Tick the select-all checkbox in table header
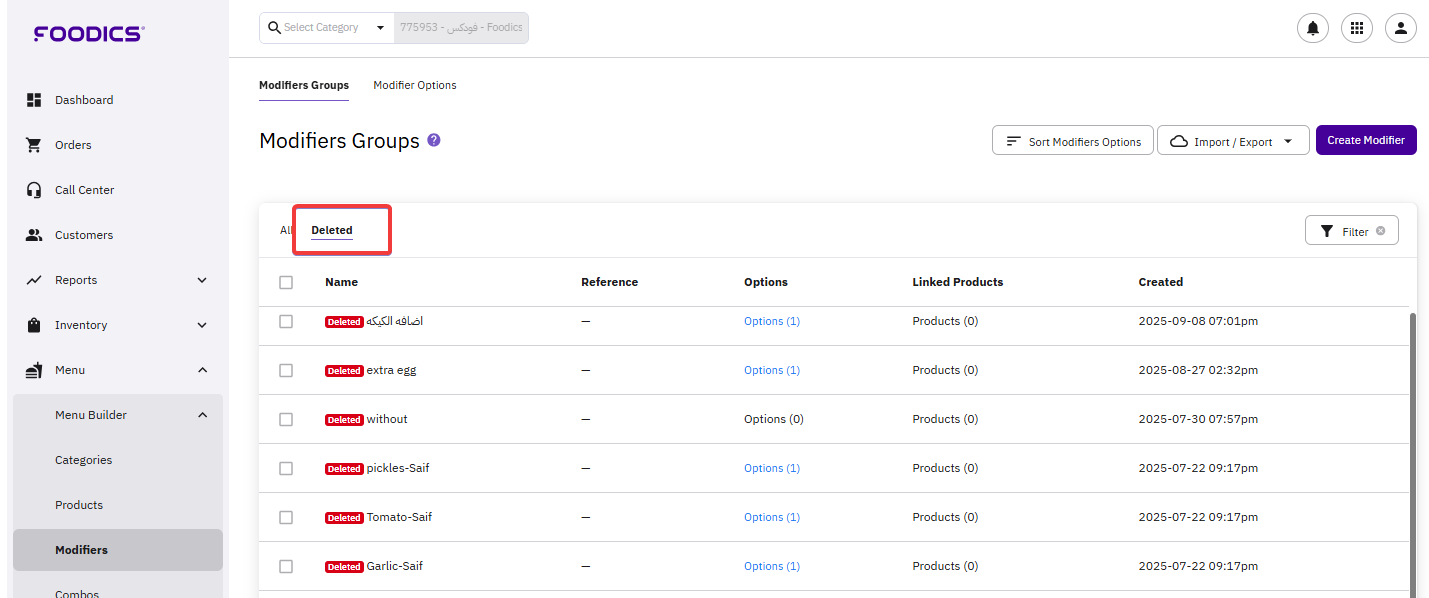 point(286,283)
